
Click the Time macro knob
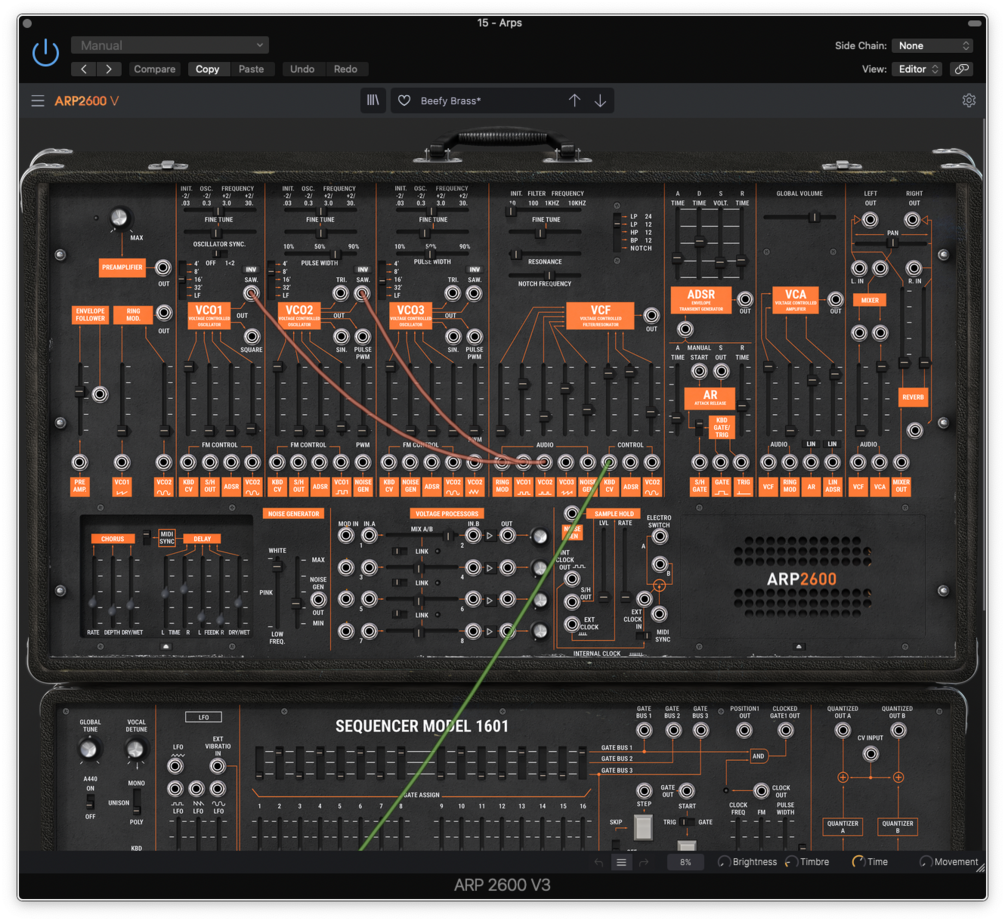858,862
